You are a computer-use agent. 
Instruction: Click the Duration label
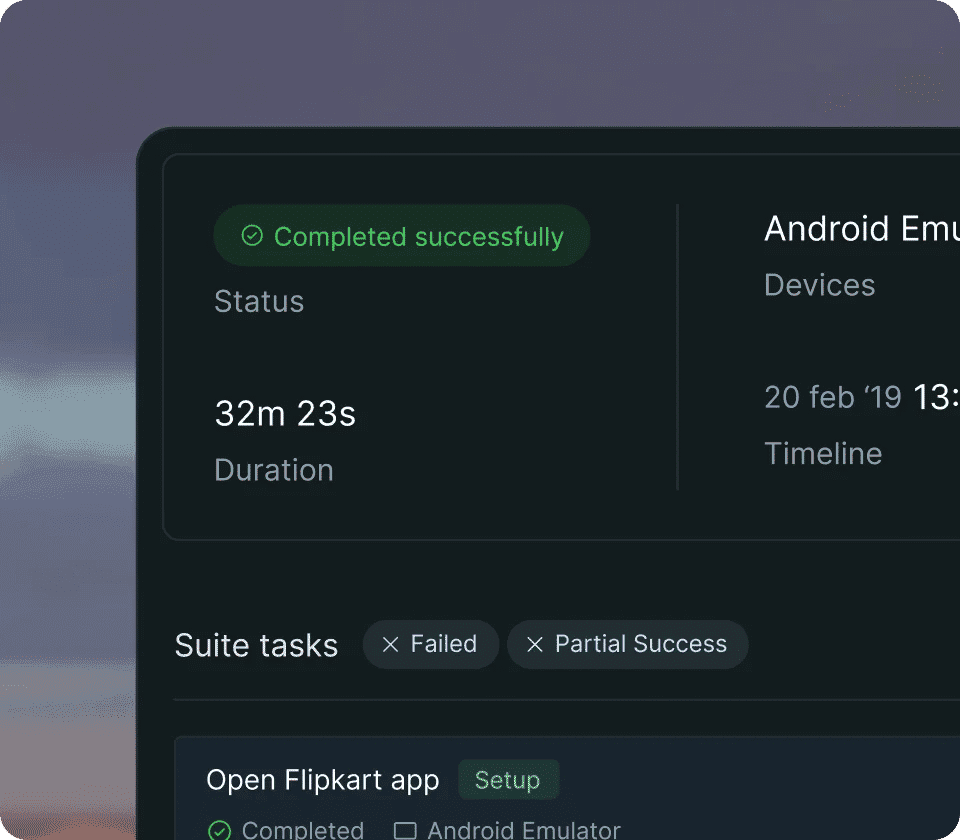(274, 470)
